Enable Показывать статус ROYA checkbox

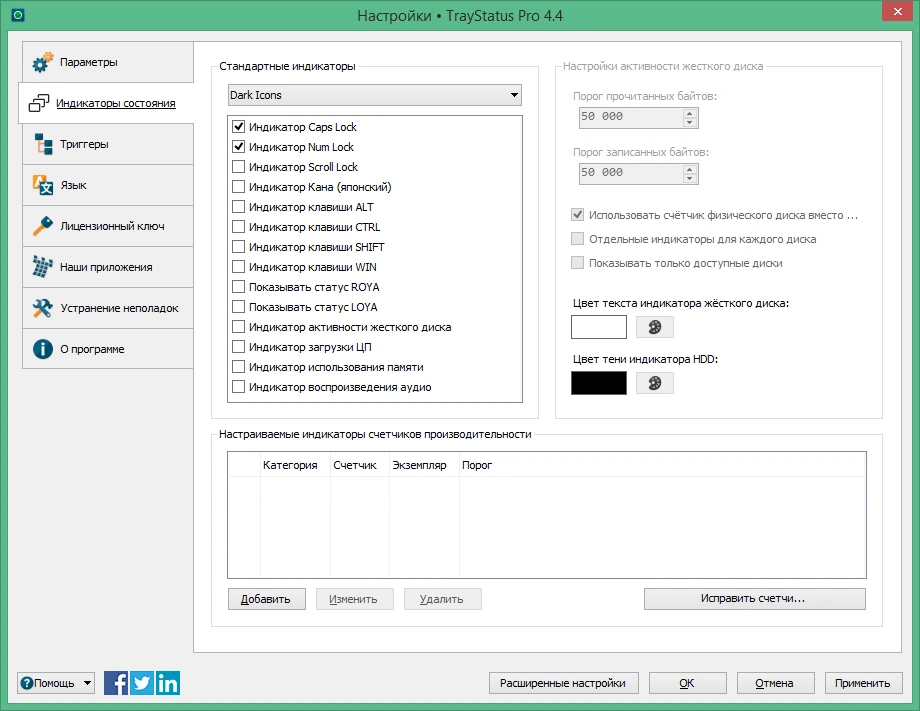(238, 287)
